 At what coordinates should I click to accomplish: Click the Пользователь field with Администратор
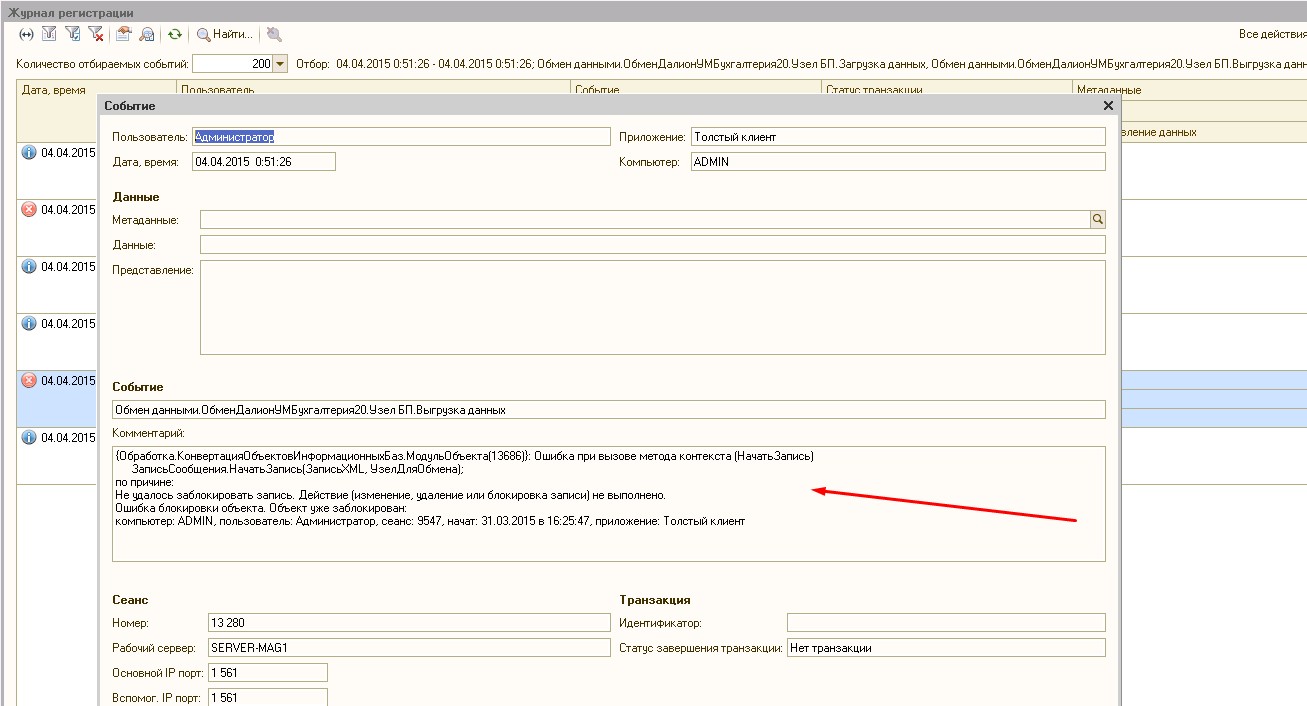tap(400, 137)
